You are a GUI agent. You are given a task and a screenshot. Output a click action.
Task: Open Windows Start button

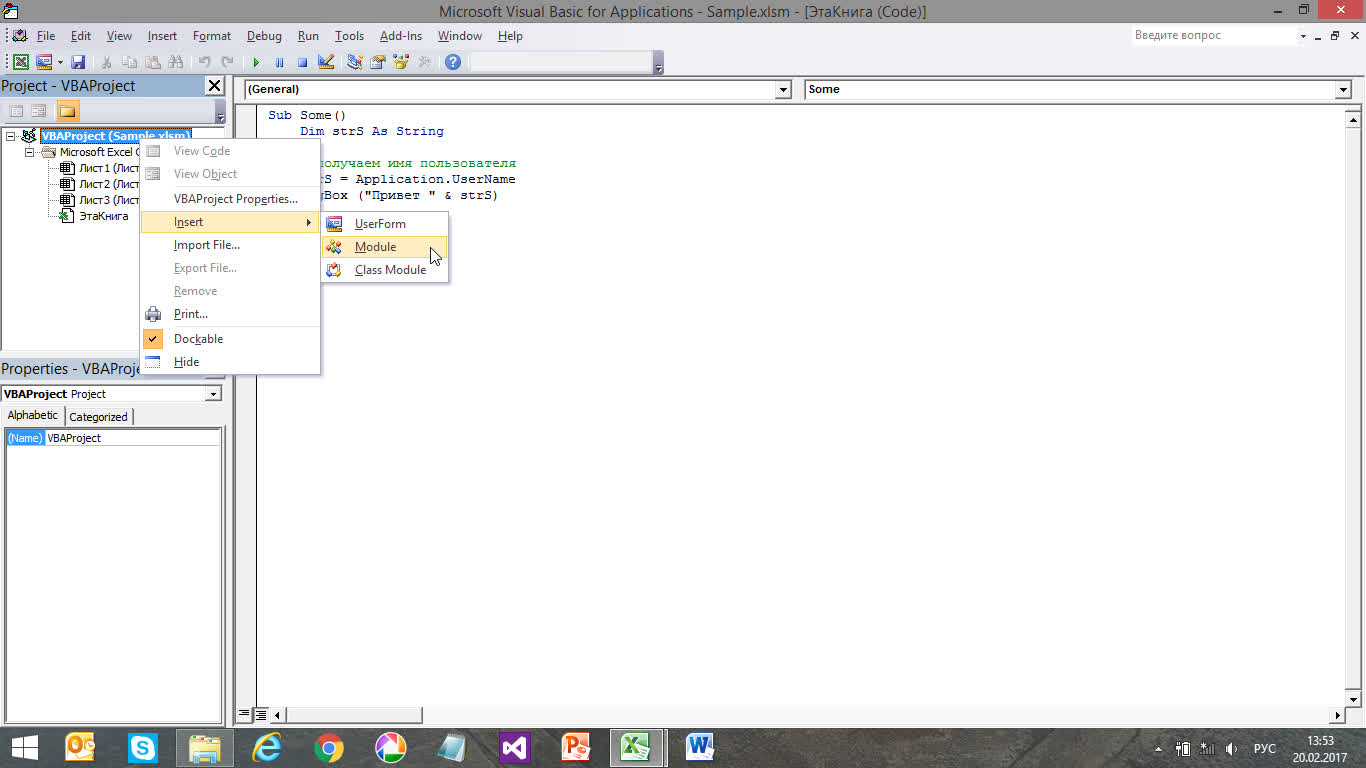(24, 747)
